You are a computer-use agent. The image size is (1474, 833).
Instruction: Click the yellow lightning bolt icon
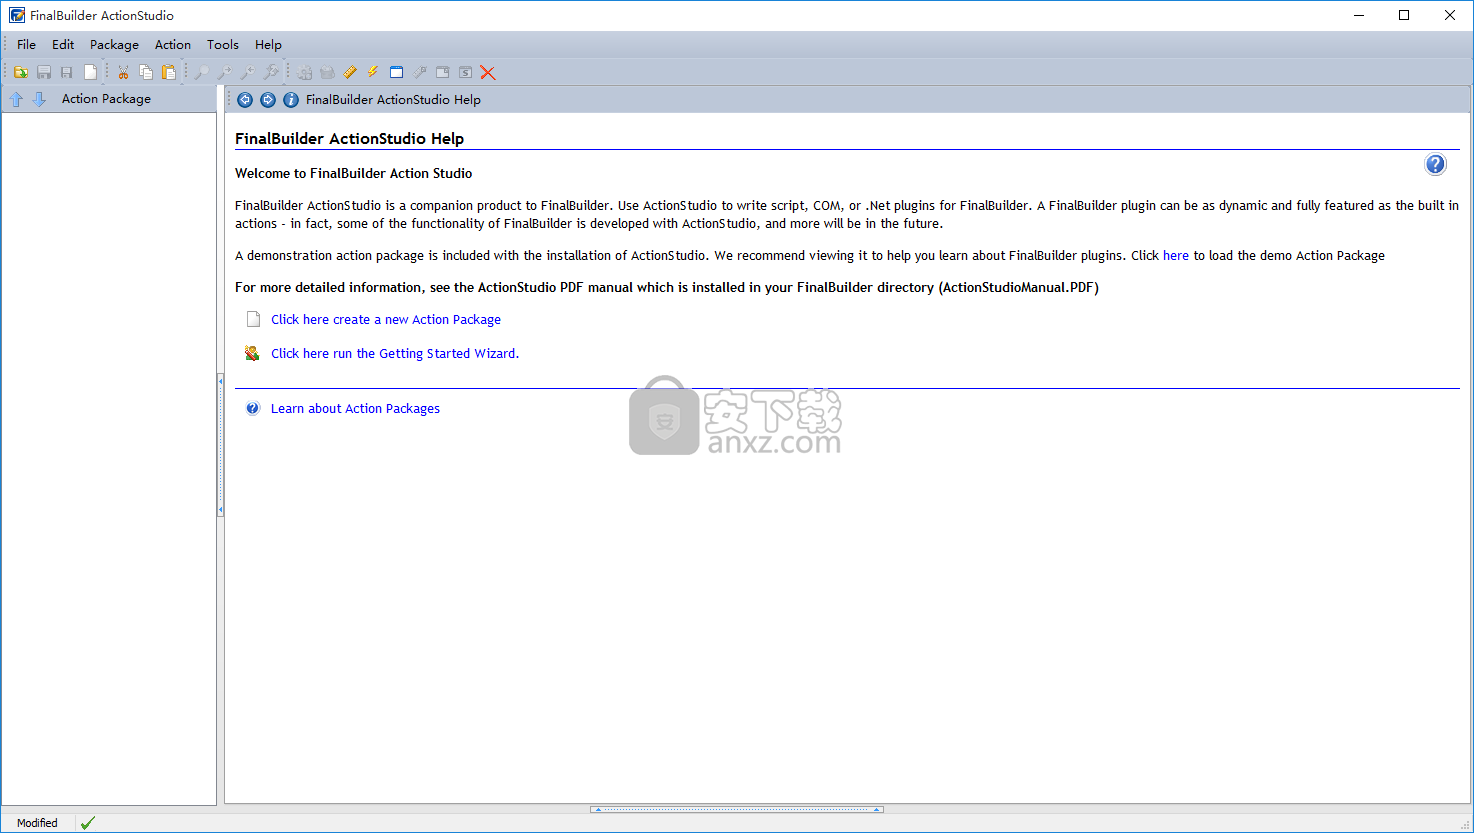(x=373, y=72)
